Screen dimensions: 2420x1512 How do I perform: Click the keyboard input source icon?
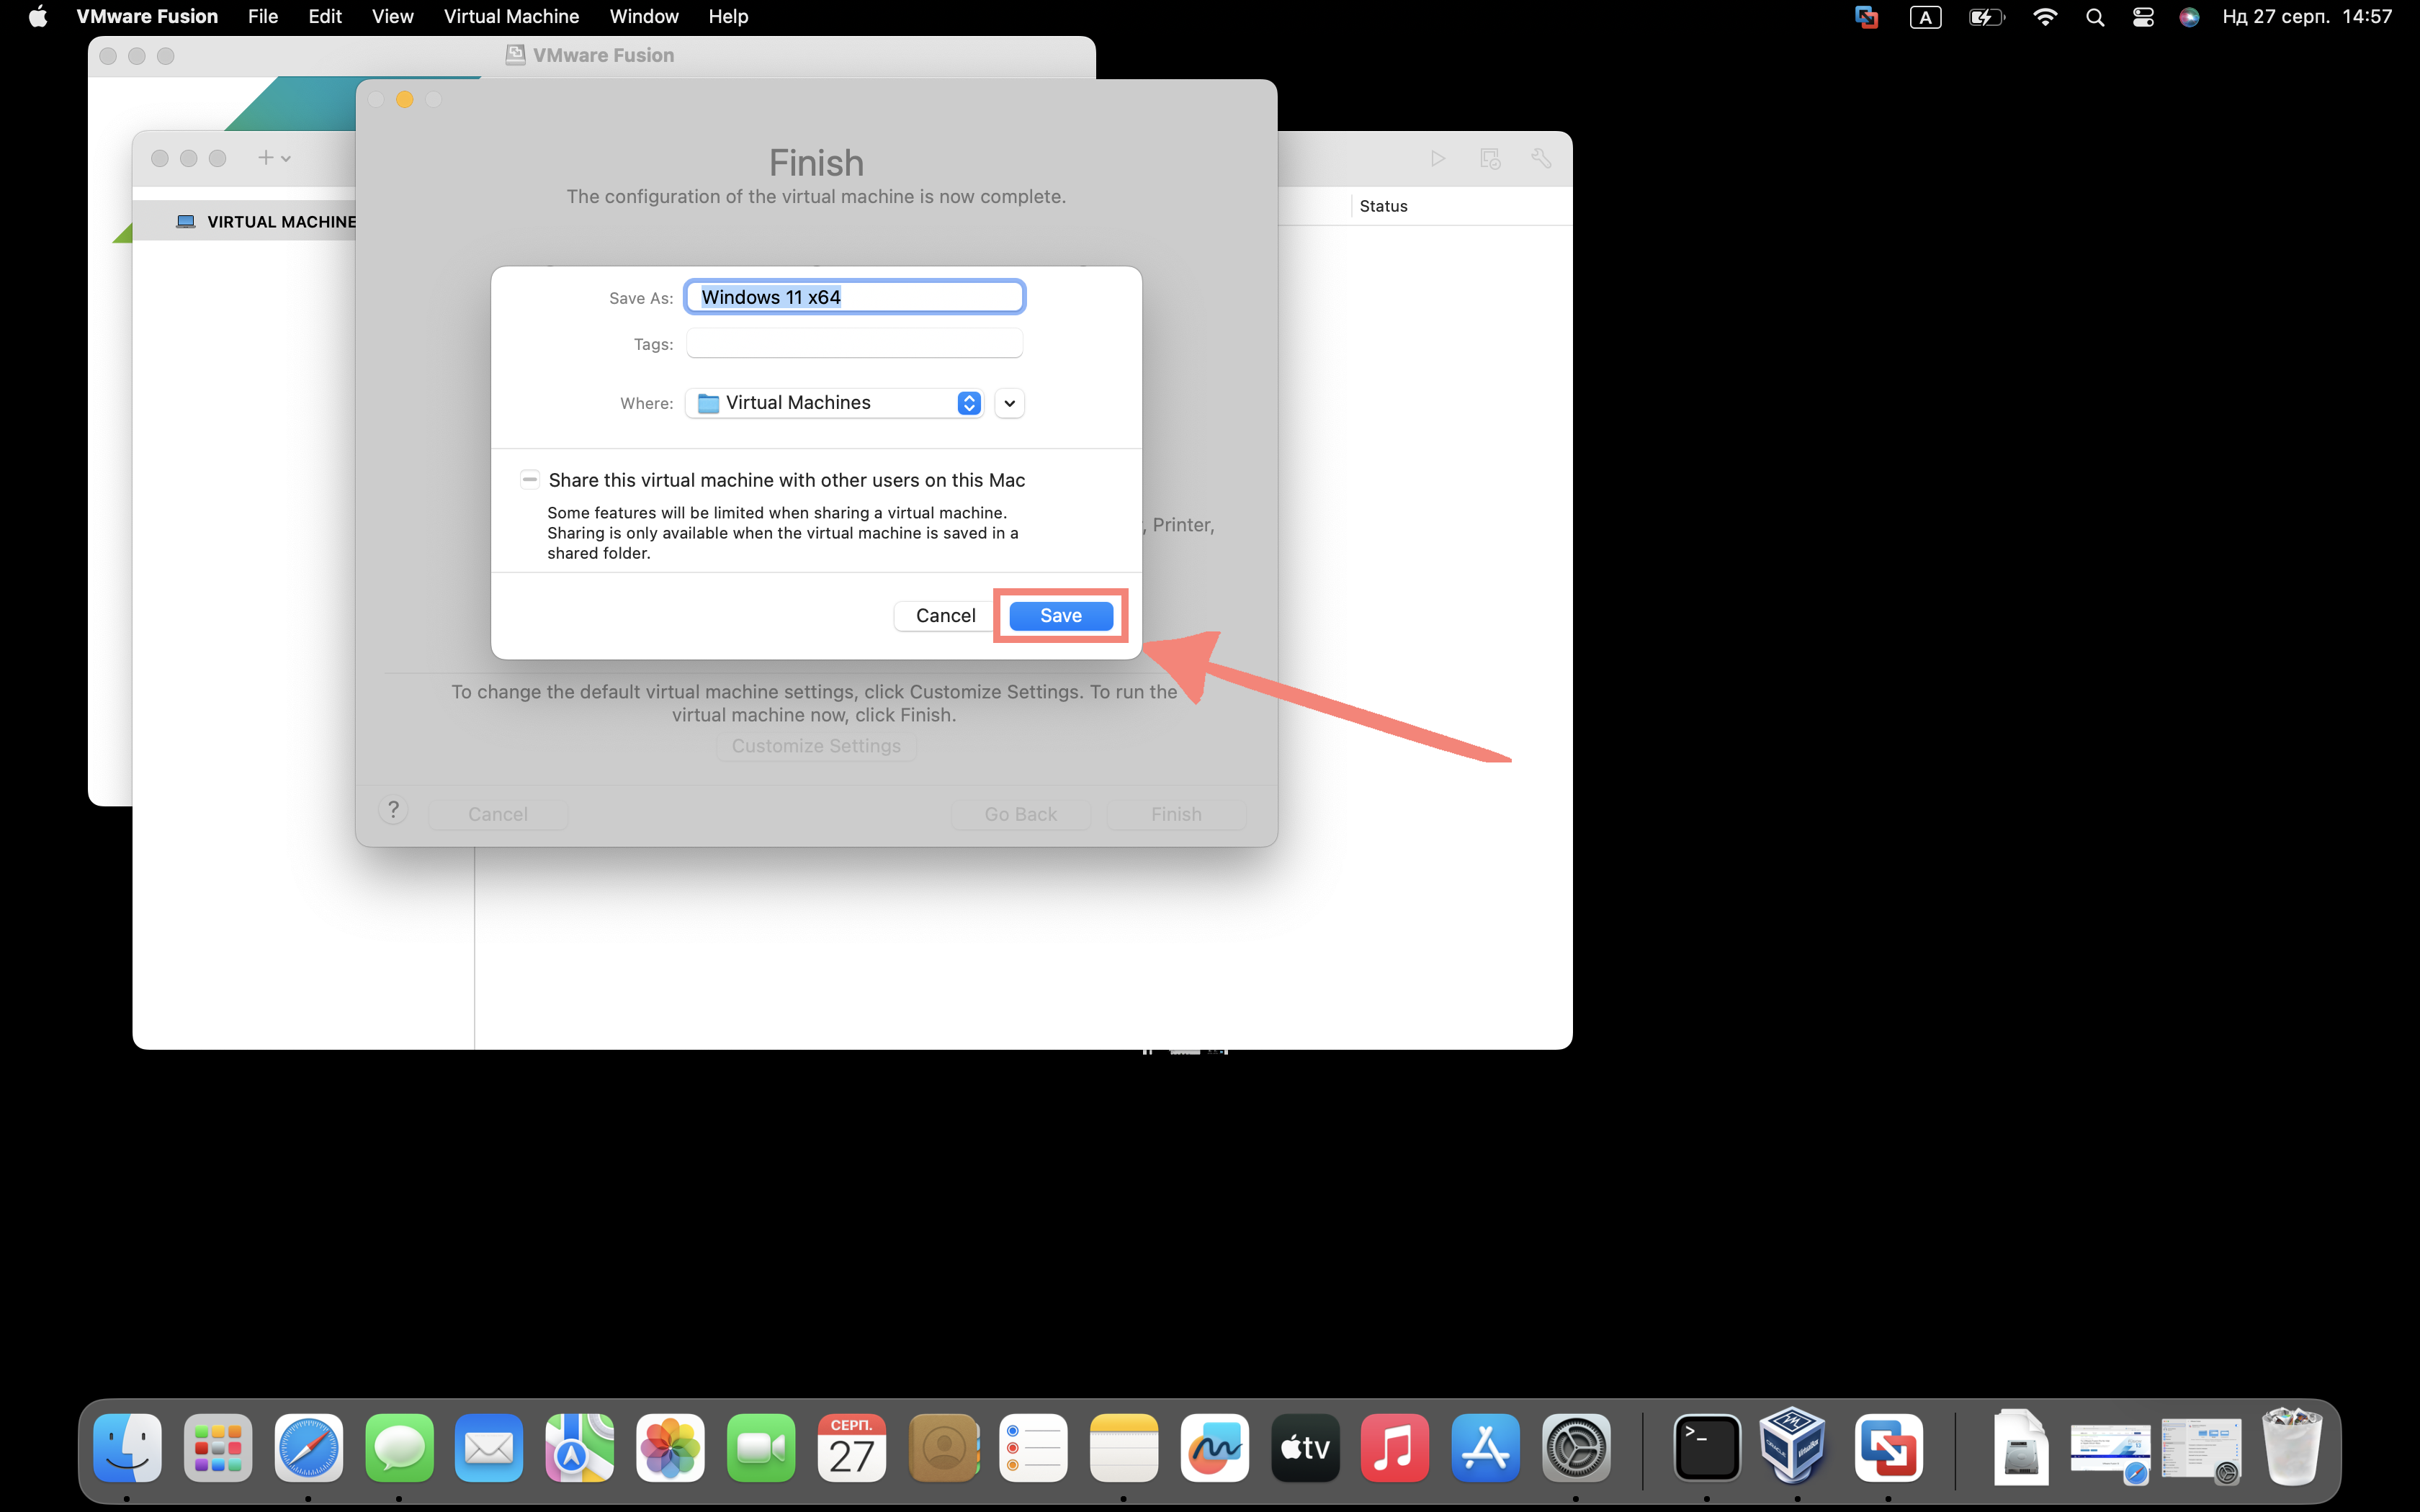(x=1925, y=17)
